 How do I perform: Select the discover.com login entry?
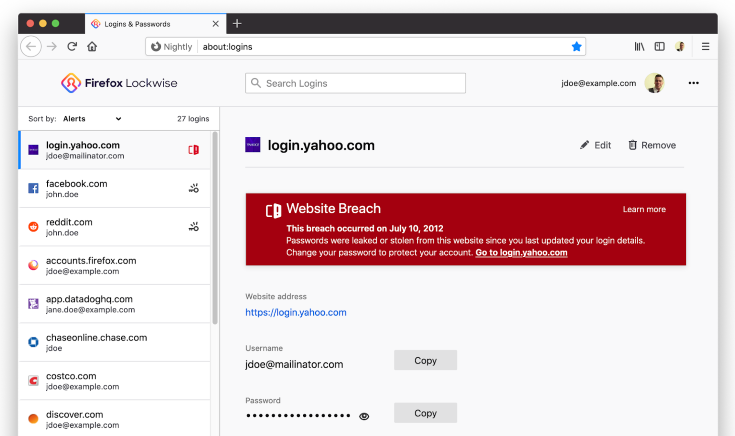click(114, 418)
